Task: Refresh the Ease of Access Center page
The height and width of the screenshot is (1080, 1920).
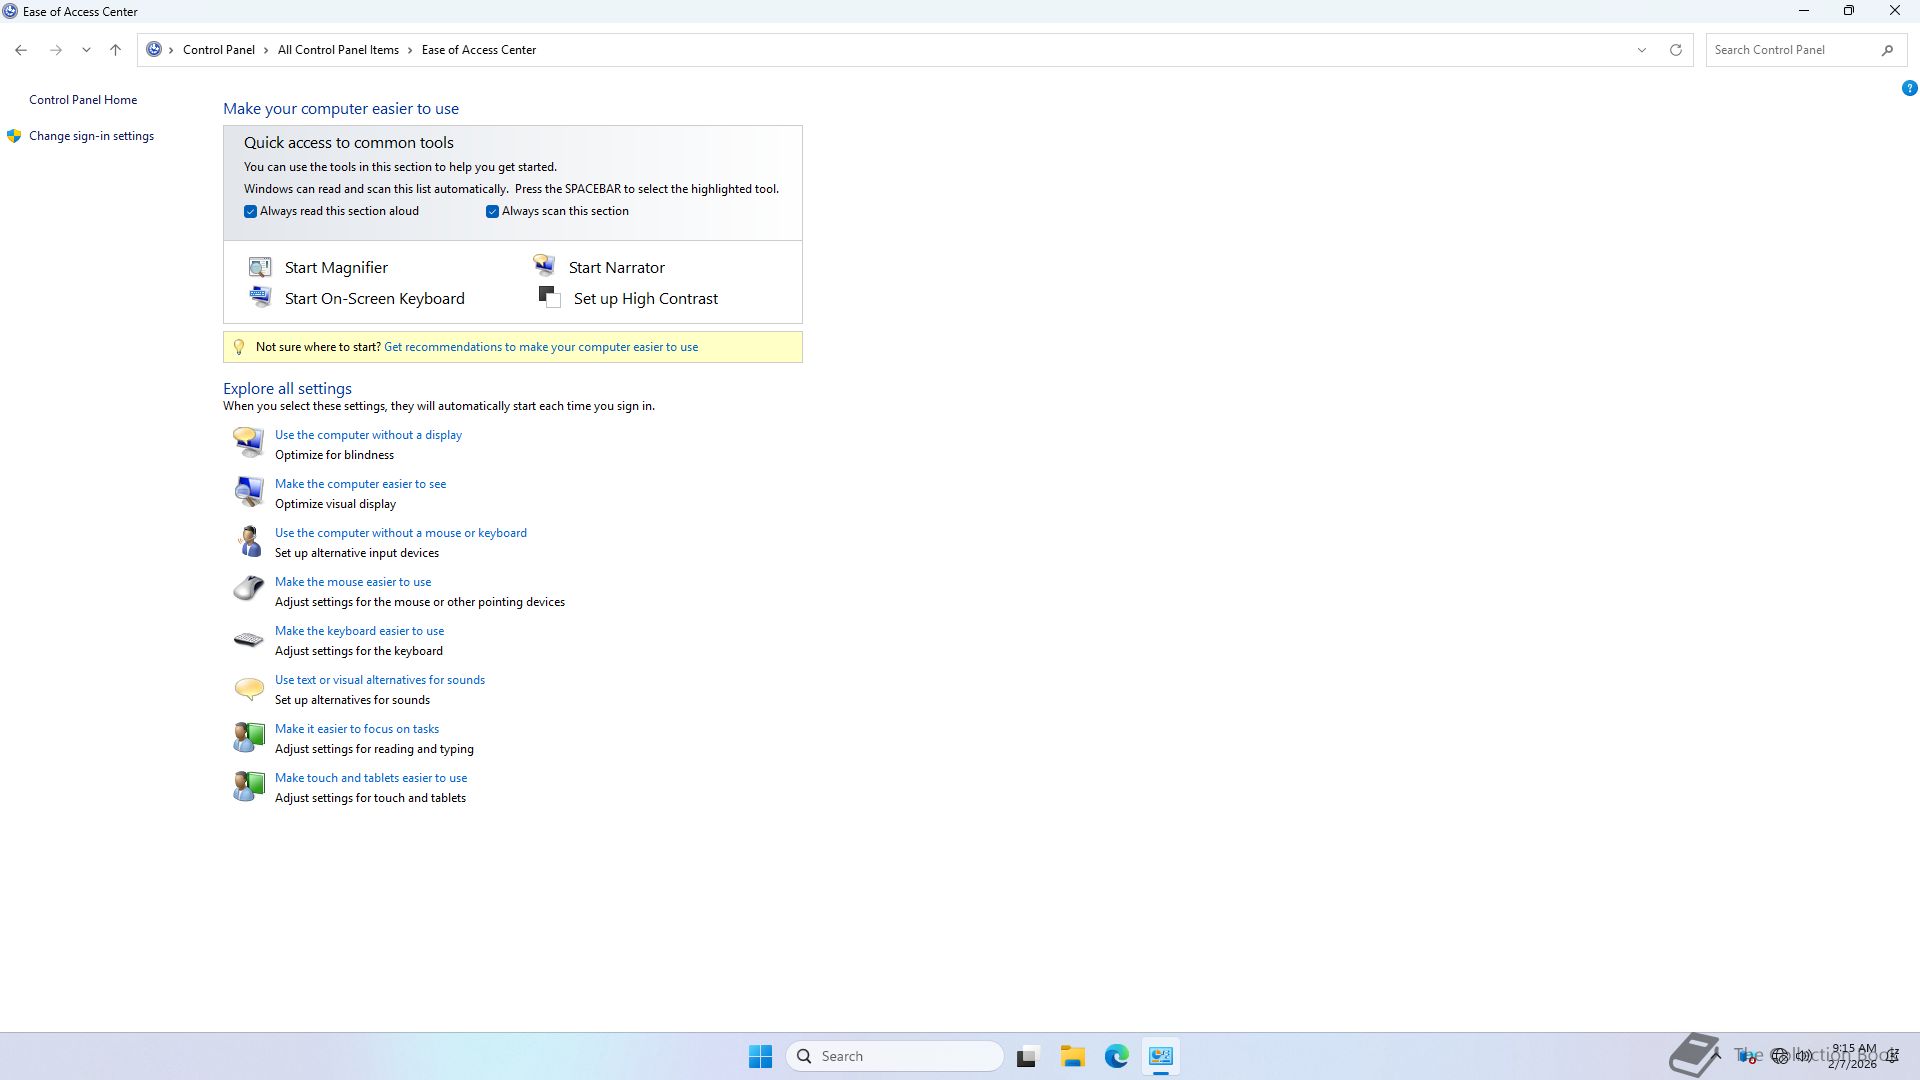Action: pos(1676,50)
